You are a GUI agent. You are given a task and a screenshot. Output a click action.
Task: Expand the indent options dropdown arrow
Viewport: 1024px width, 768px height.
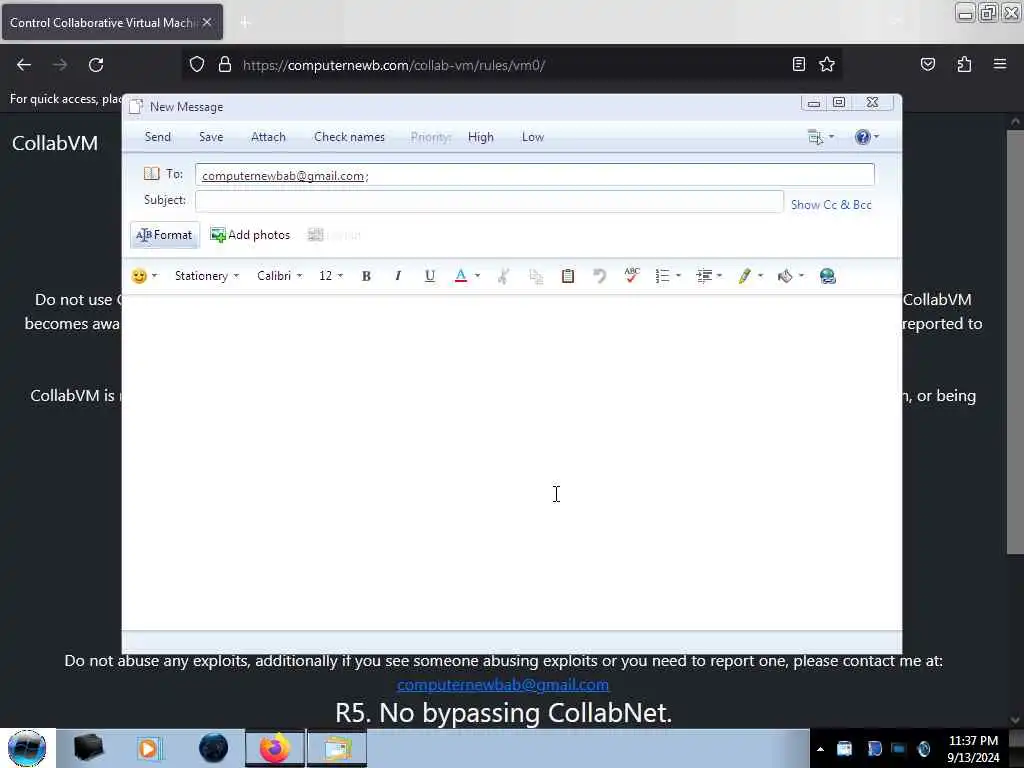720,276
